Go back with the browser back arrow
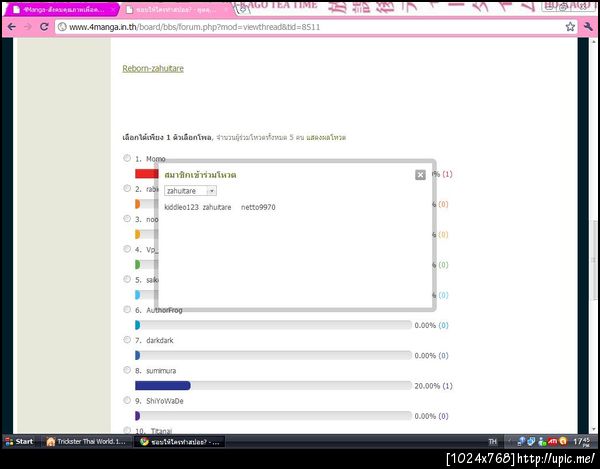Image resolution: width=600 pixels, height=469 pixels. (11, 27)
